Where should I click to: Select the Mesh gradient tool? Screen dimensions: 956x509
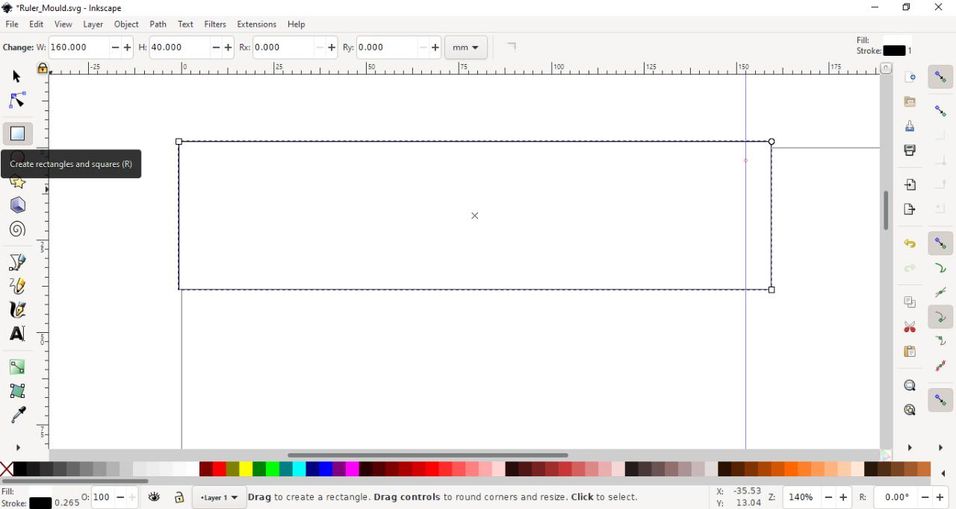[x=17, y=391]
